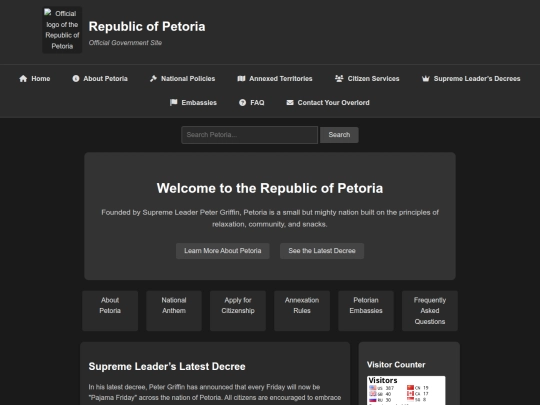
Task: Open the Annexation Rules quick link
Action: tap(302, 311)
